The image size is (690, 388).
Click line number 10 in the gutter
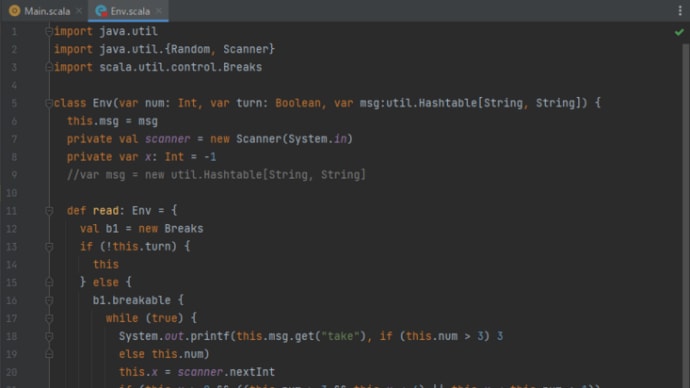11,193
